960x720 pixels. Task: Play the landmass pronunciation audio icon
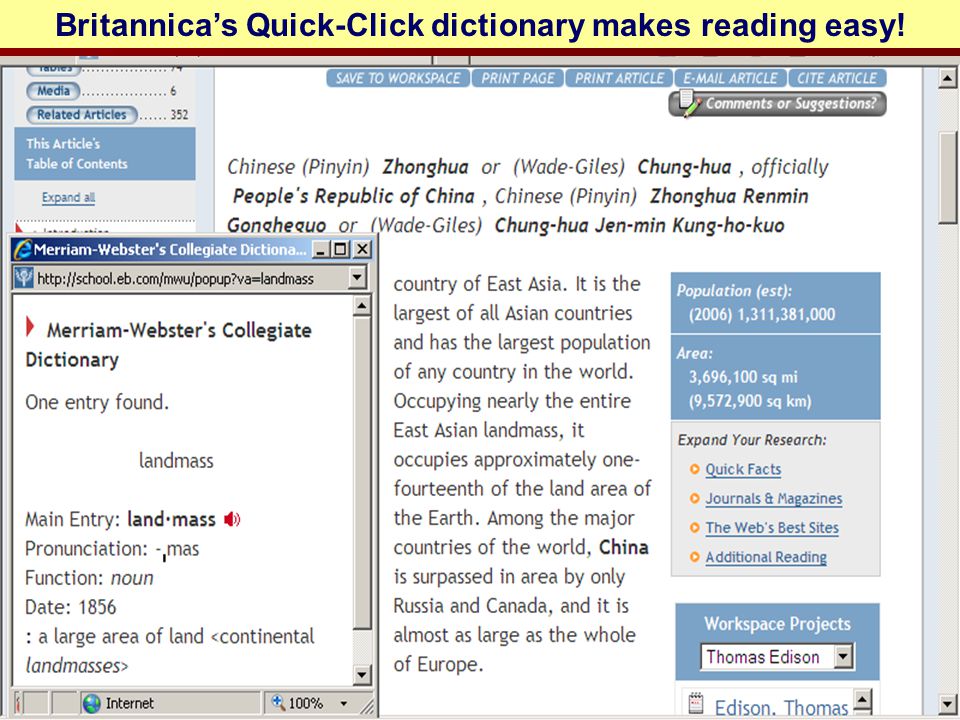pos(231,520)
